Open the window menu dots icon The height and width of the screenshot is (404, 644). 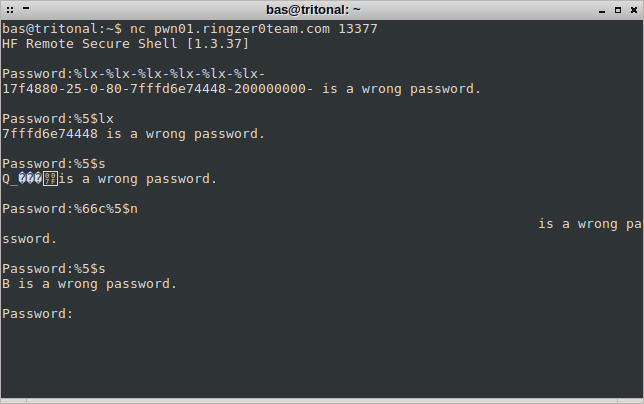point(10,9)
